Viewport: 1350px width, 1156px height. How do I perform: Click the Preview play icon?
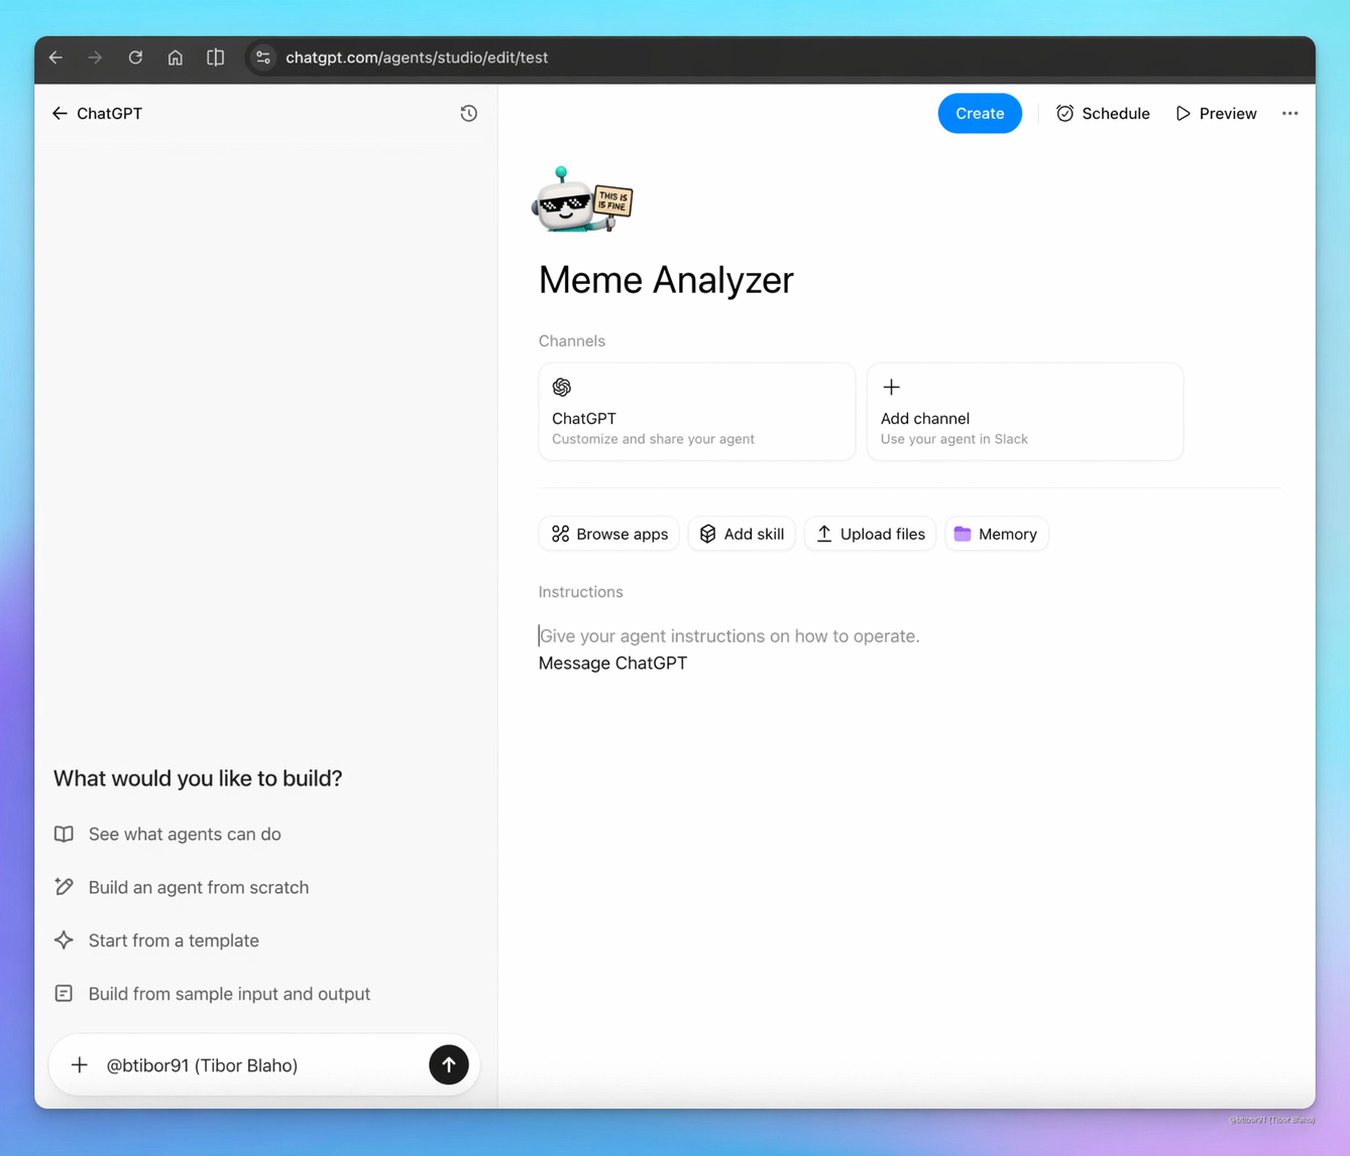pos(1184,113)
